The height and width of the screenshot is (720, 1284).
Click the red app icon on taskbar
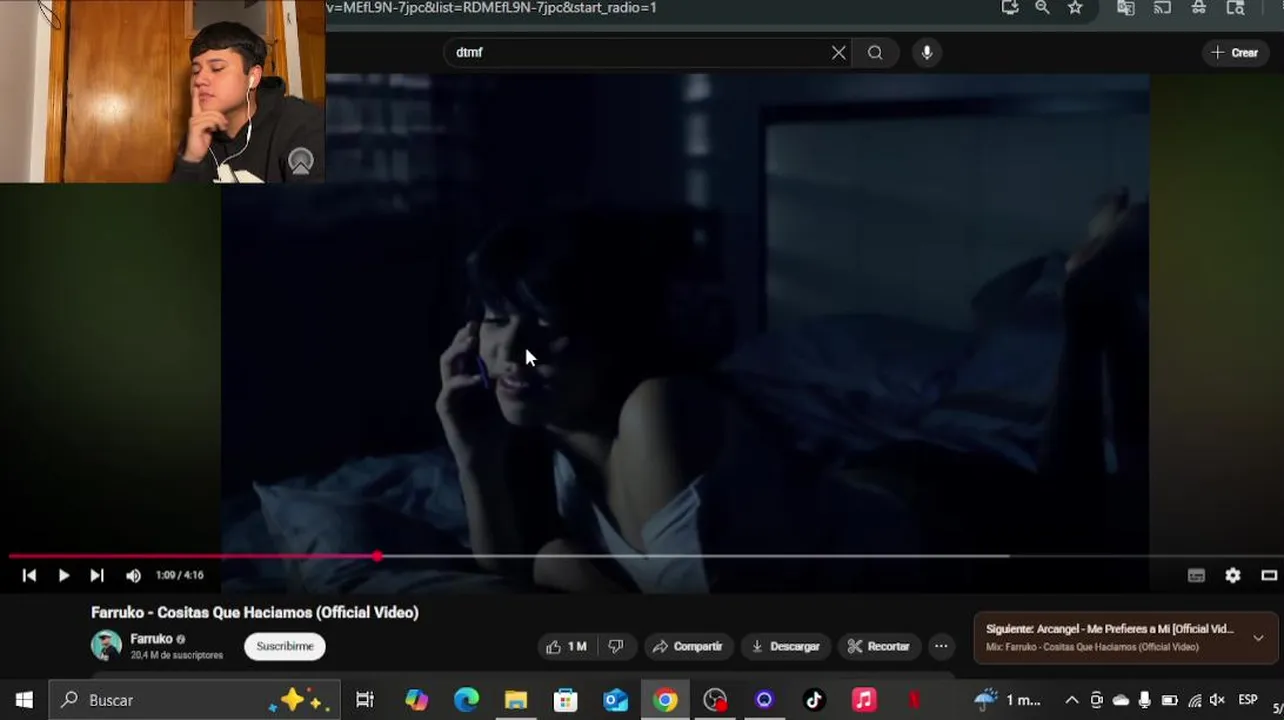click(913, 700)
